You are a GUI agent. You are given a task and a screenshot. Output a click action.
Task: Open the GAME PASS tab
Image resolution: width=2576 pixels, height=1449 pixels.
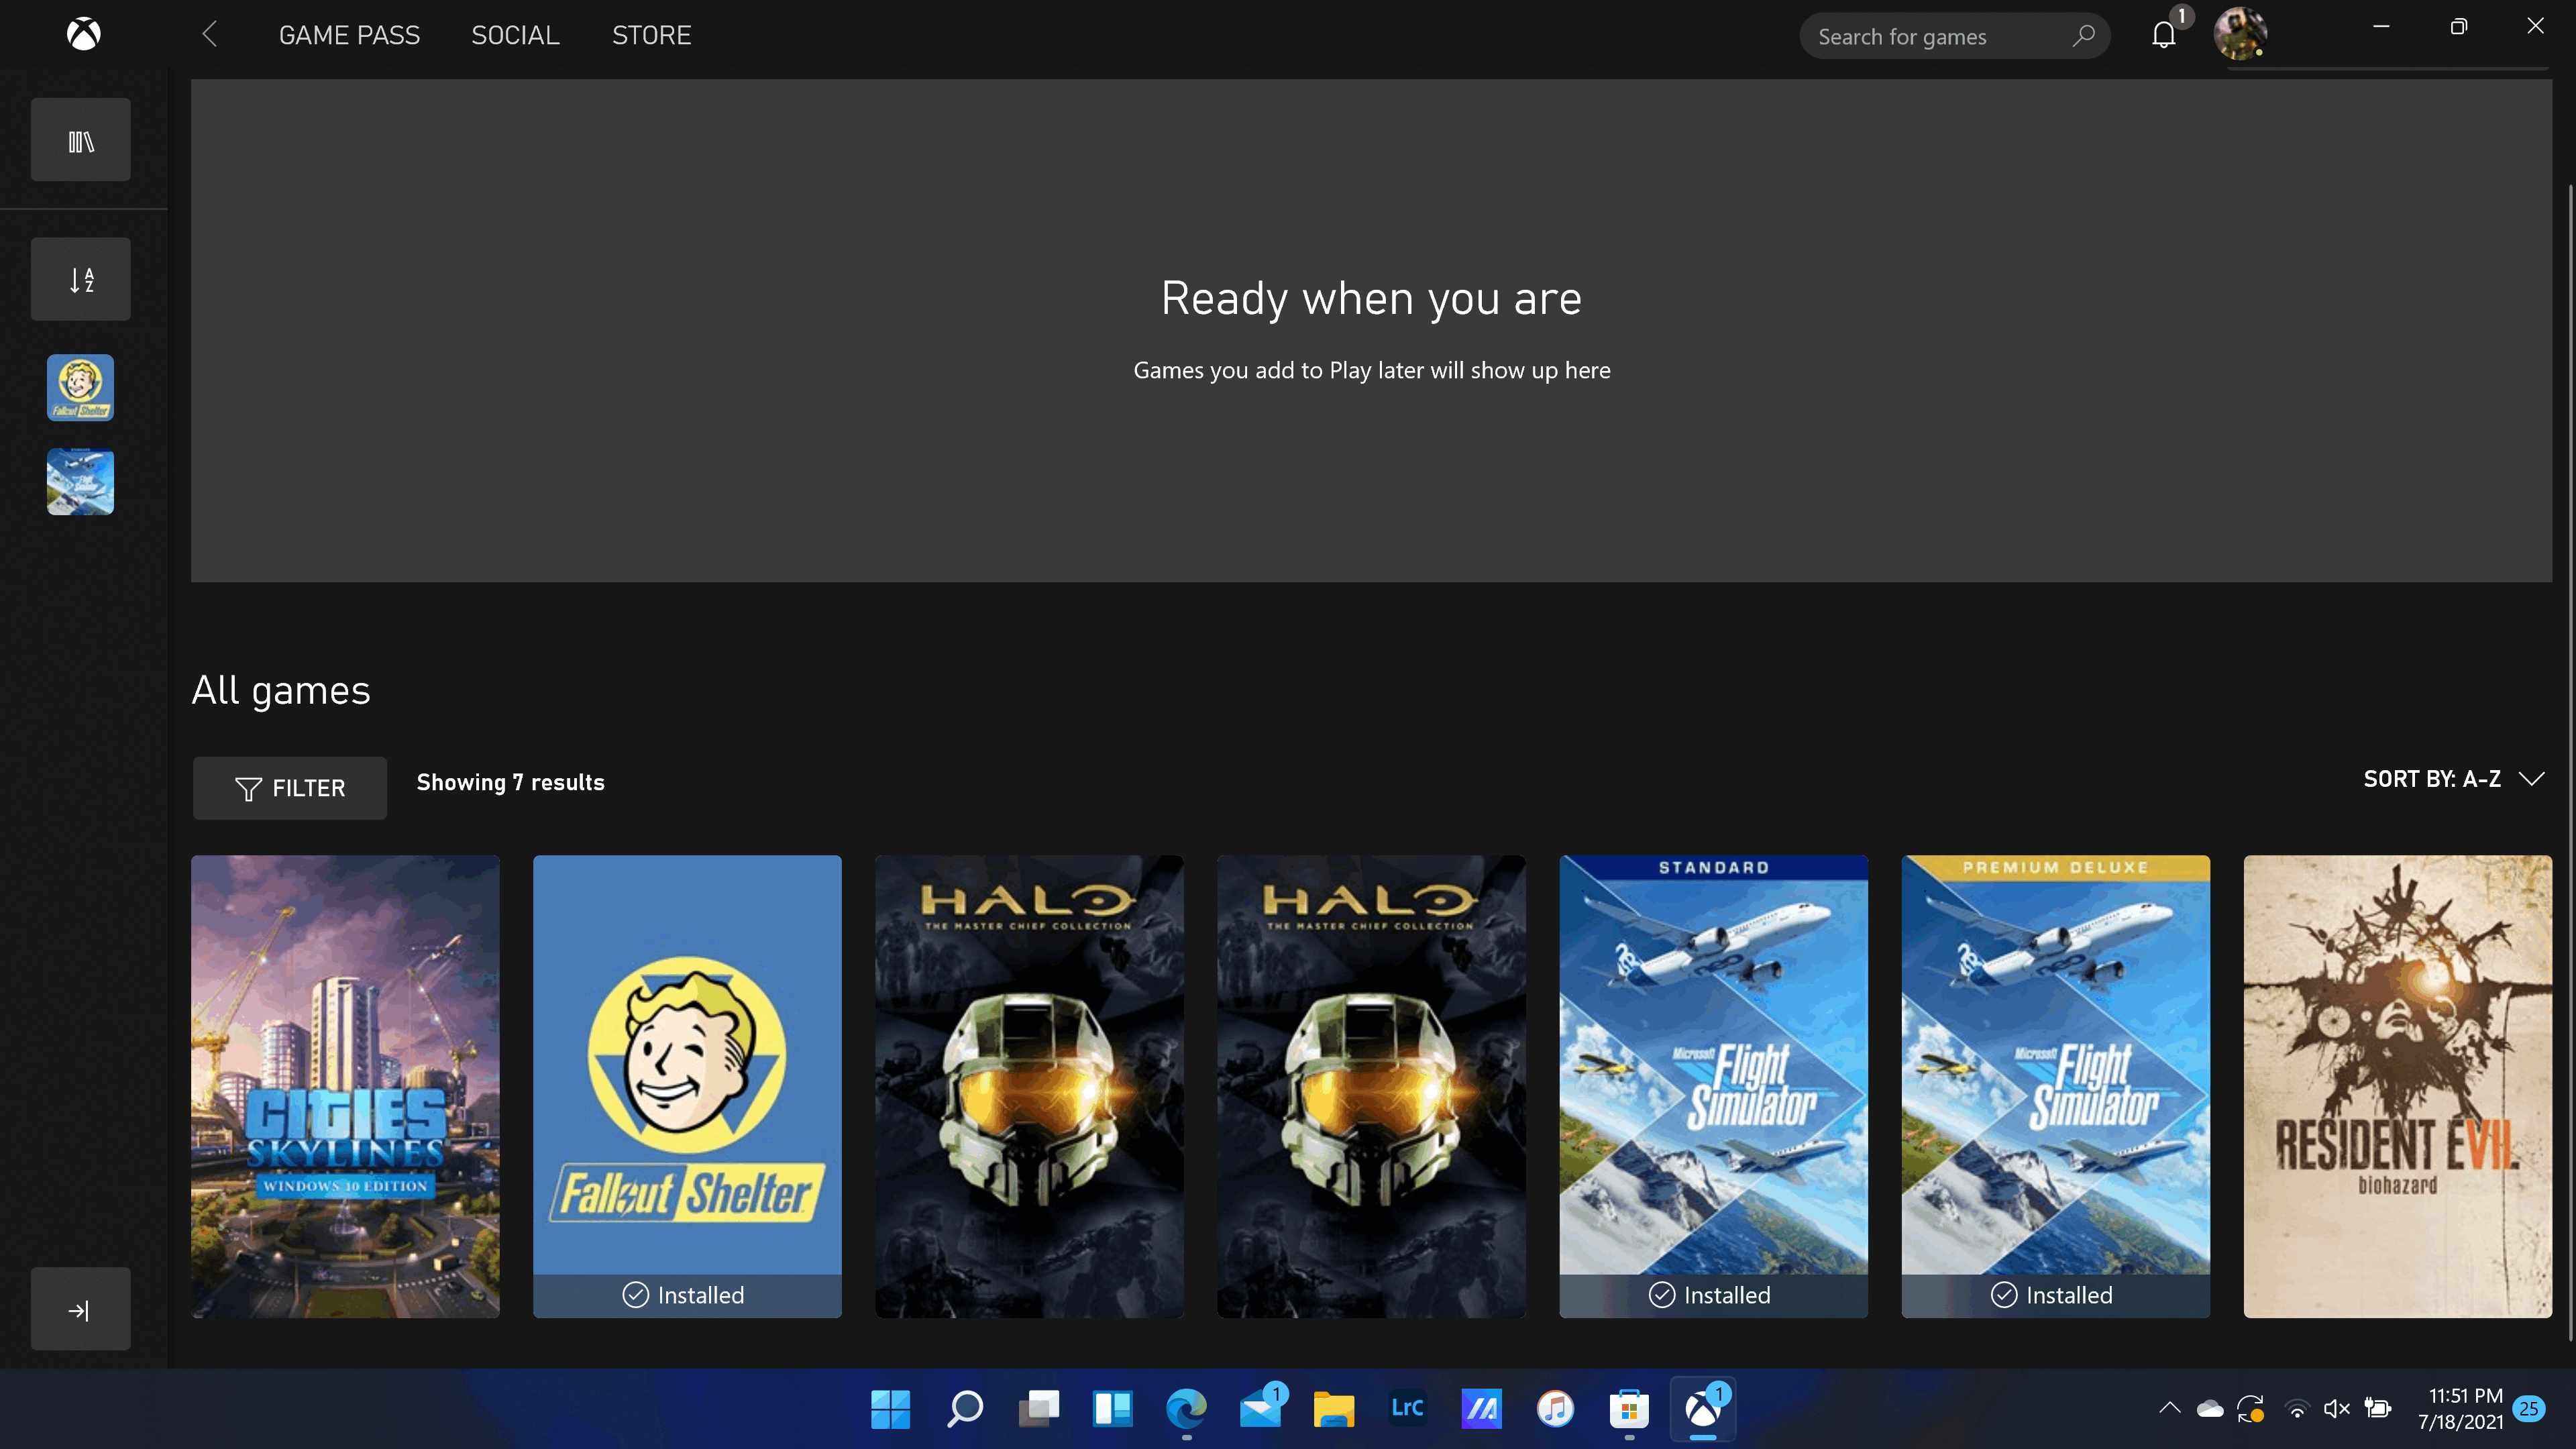349,35
